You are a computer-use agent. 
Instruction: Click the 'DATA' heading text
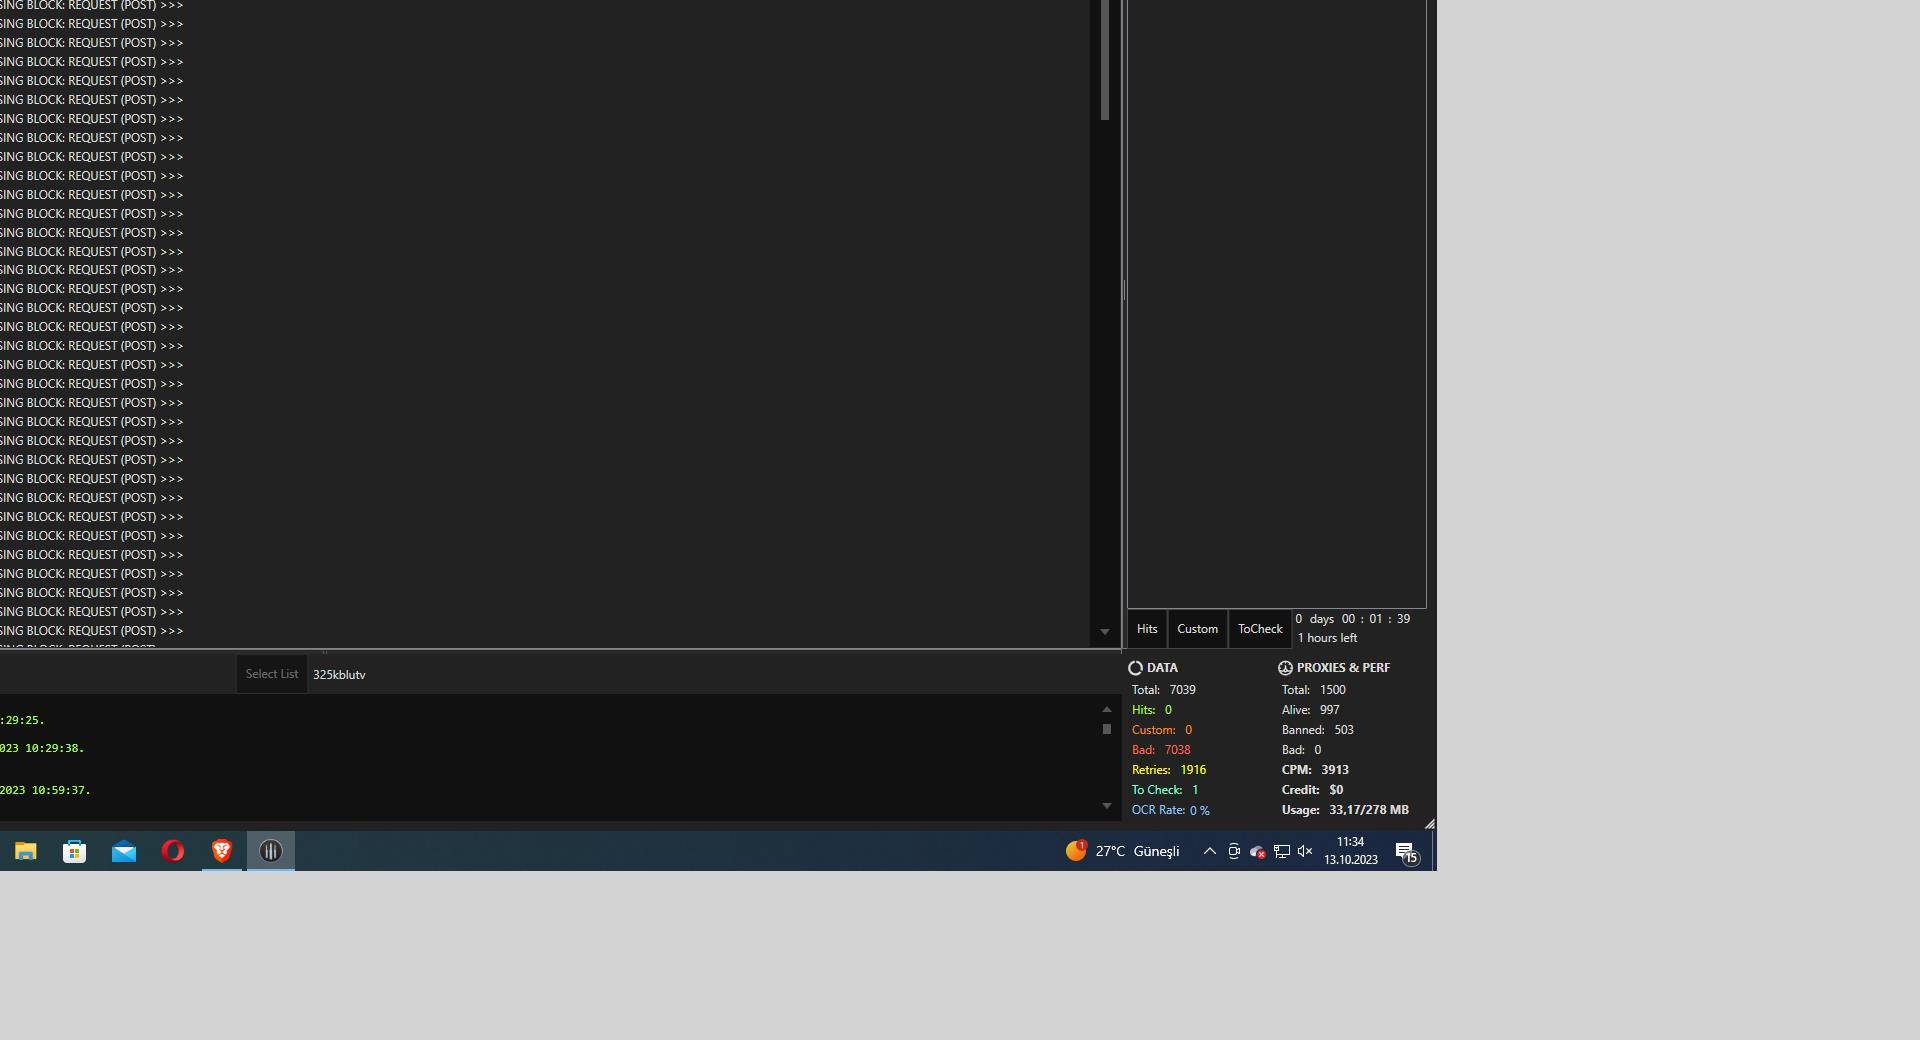pyautogui.click(x=1162, y=668)
